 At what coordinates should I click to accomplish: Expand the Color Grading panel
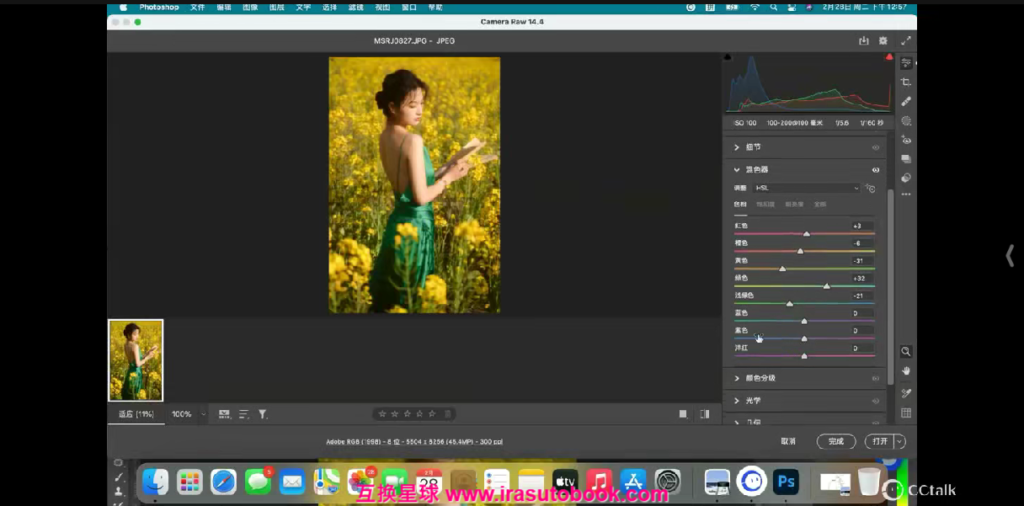click(737, 379)
